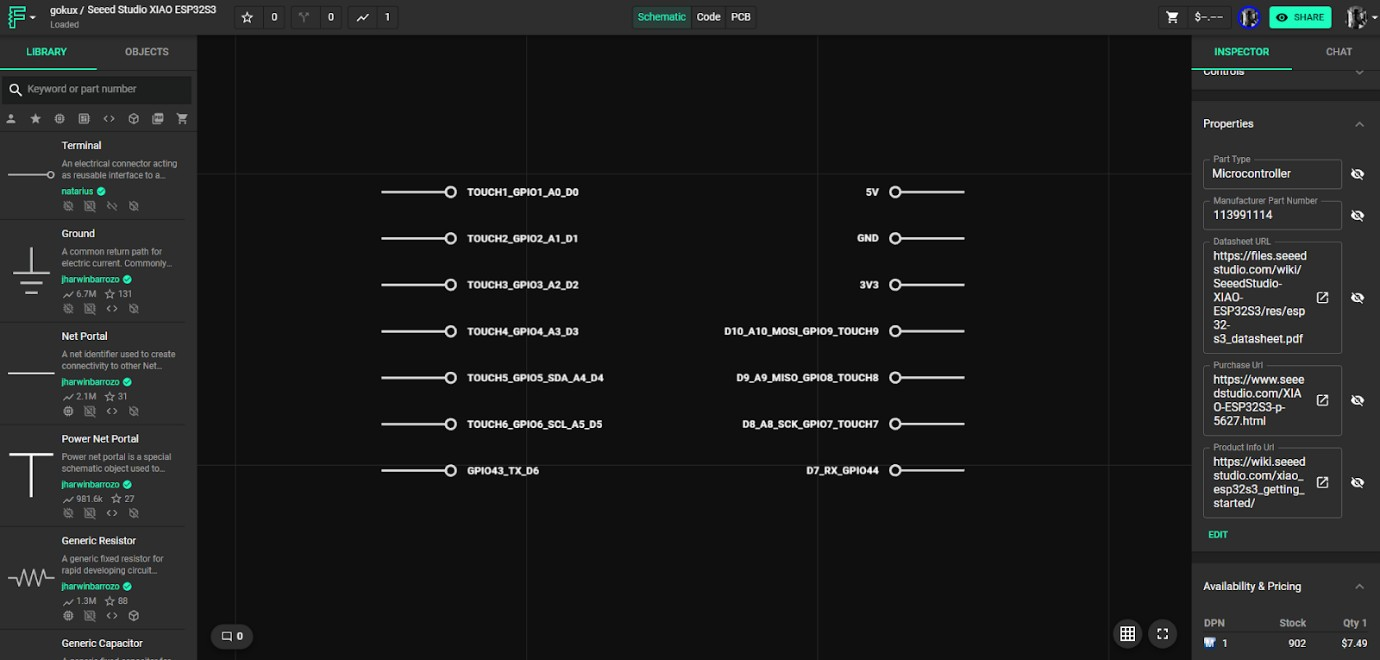This screenshot has width=1380, height=660.
Task: Select the D7_RX_GPIO44 pin label
Action: (843, 471)
